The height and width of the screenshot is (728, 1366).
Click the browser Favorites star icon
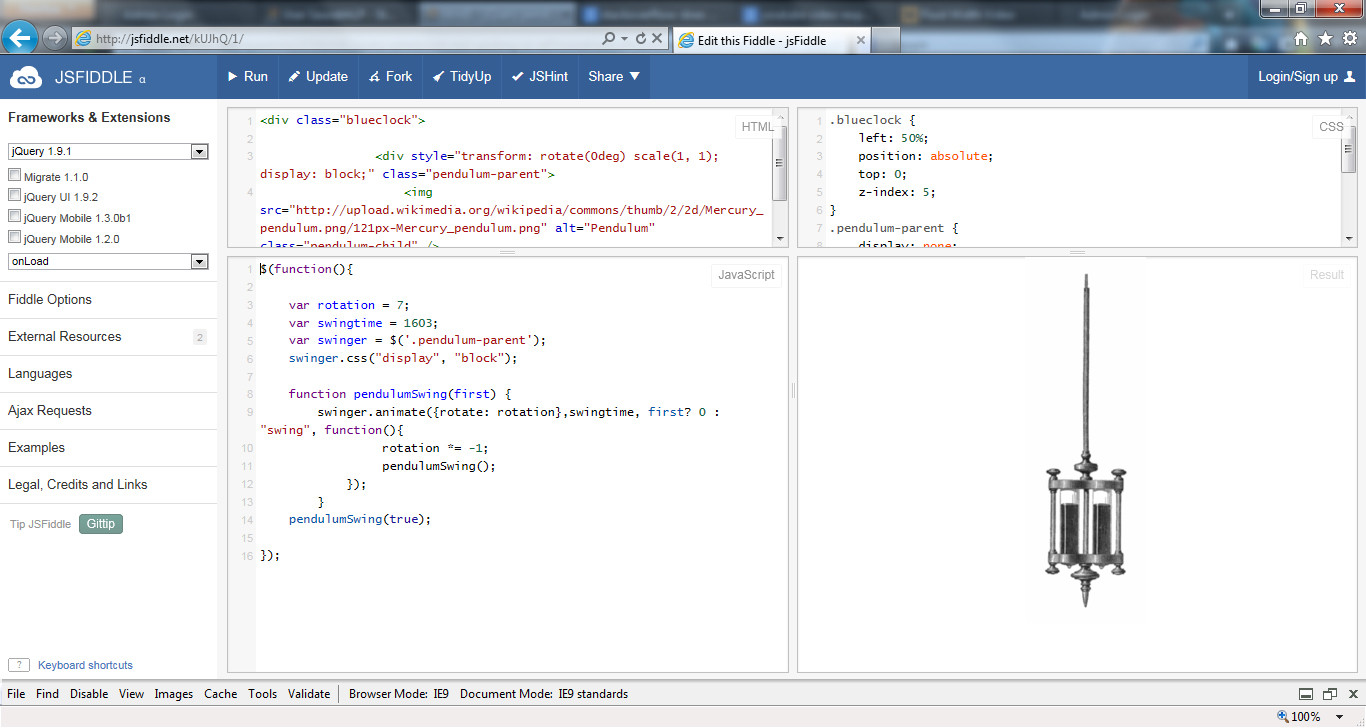click(x=1324, y=40)
